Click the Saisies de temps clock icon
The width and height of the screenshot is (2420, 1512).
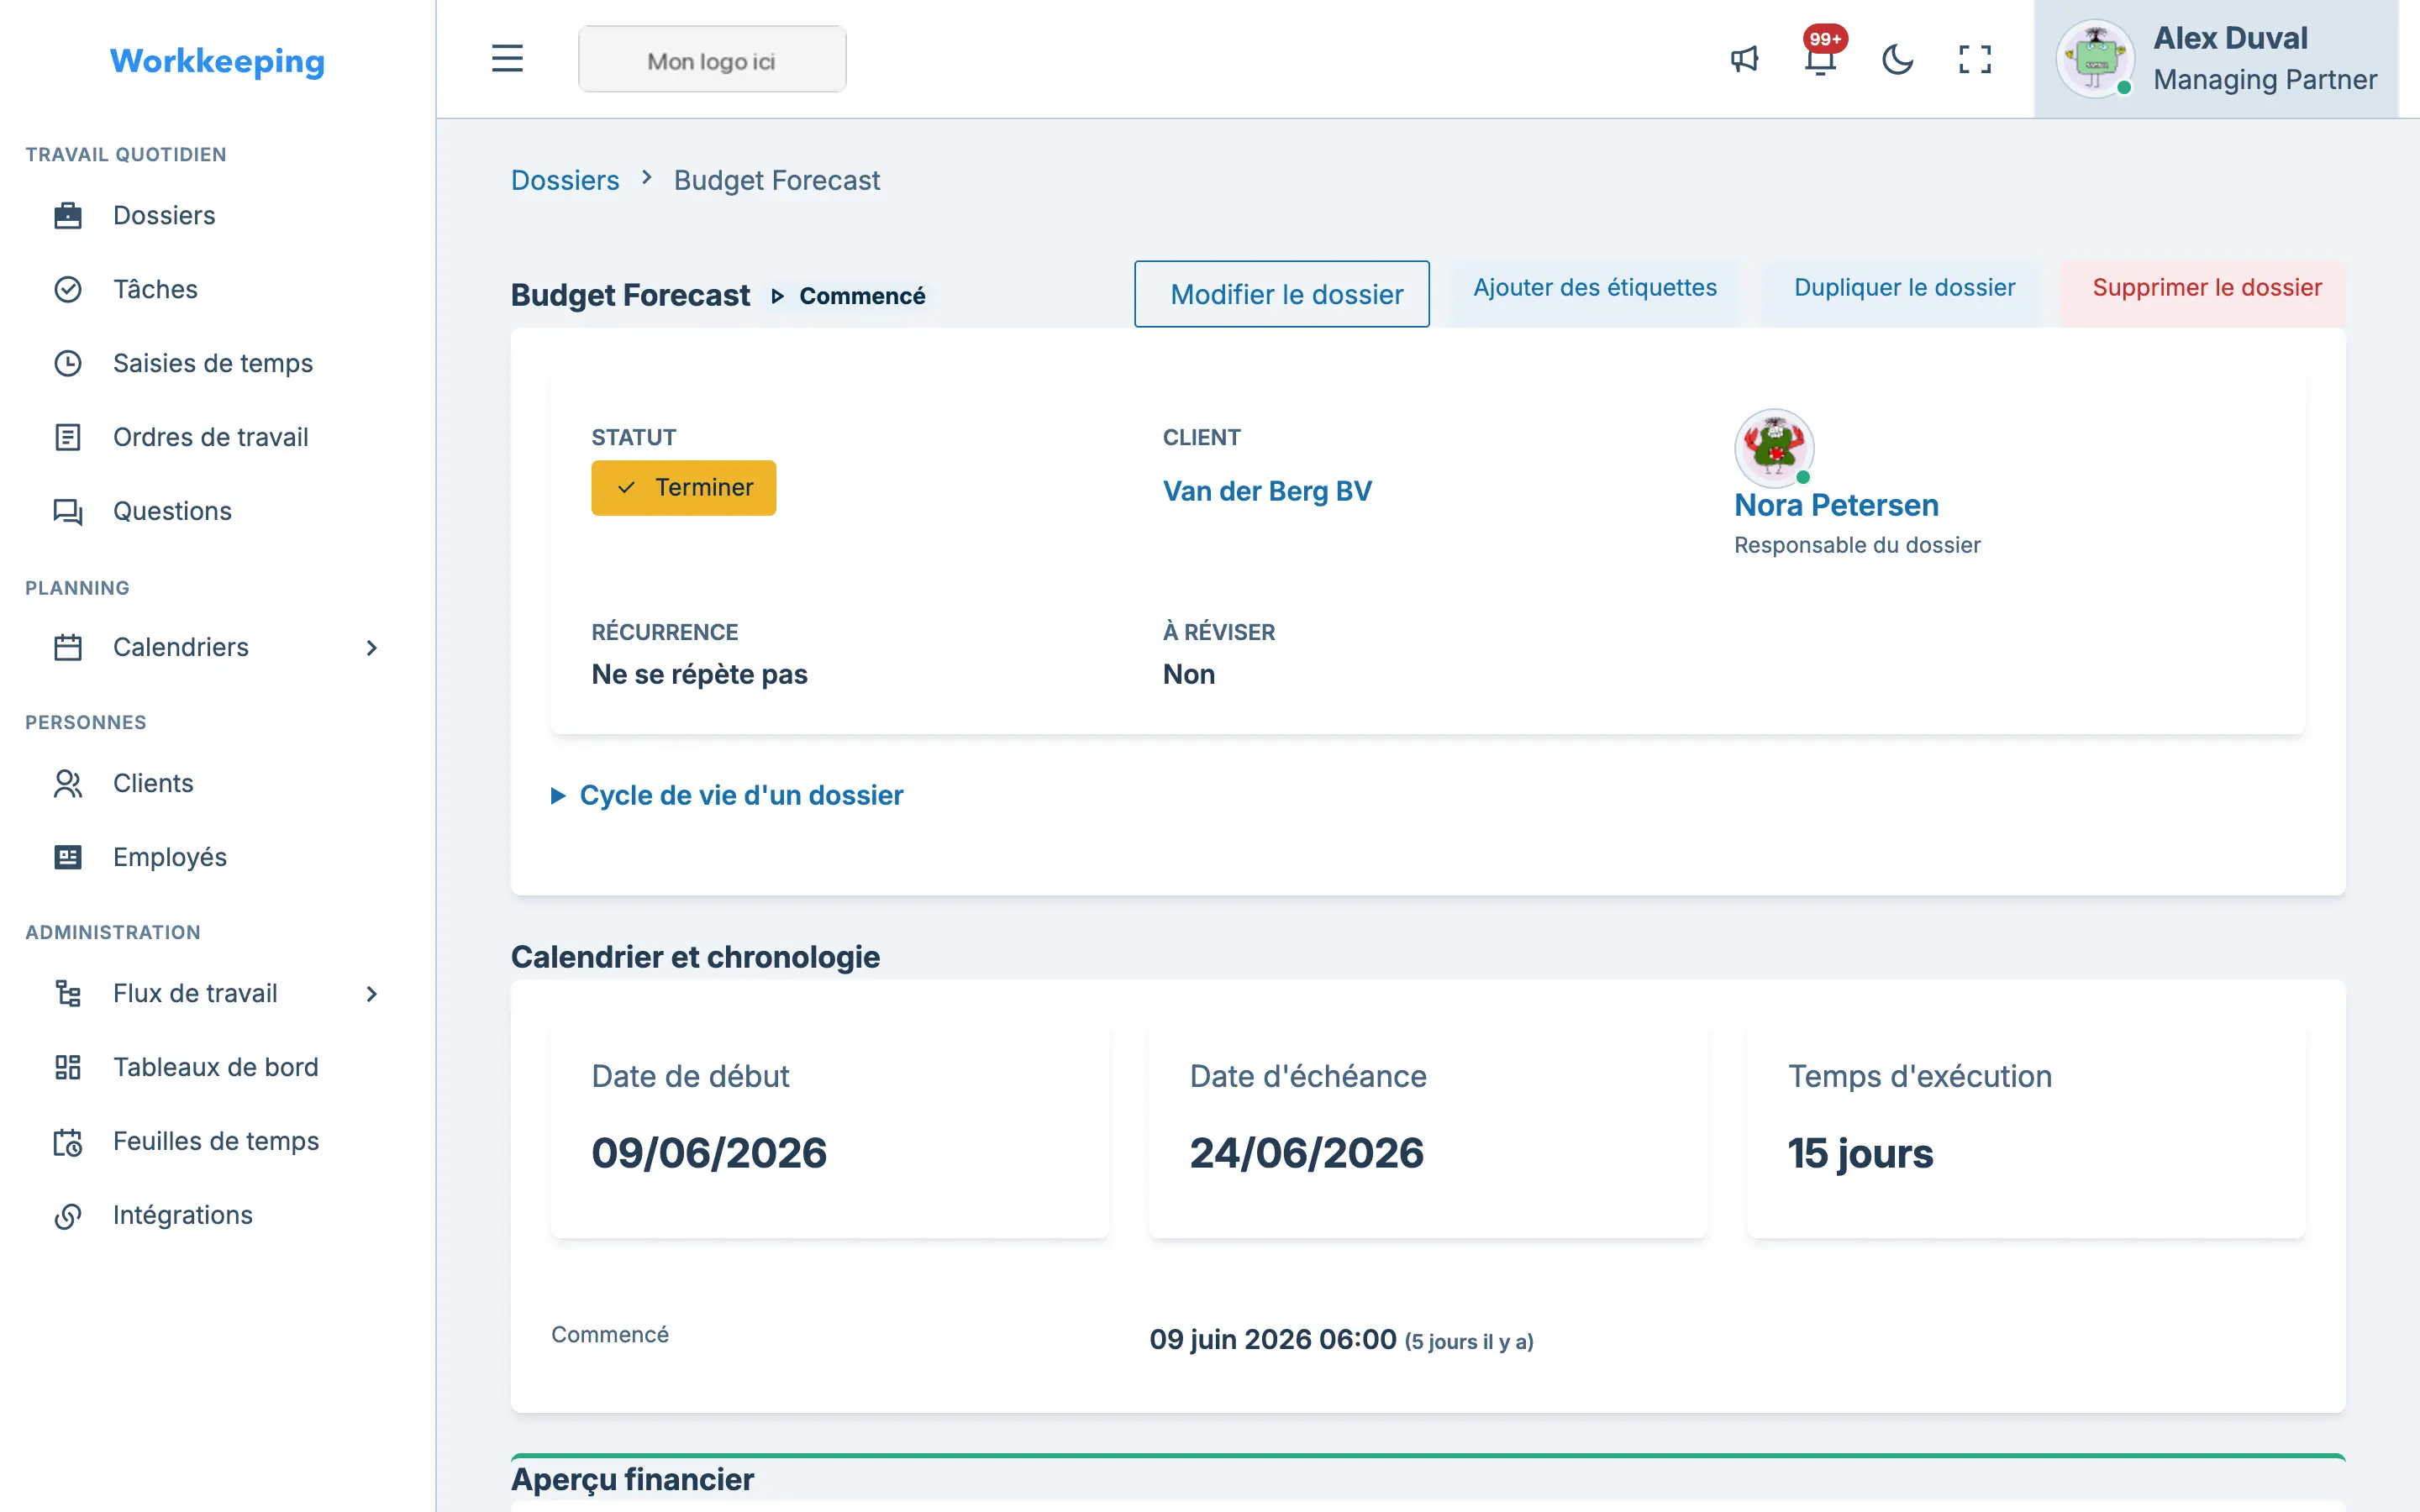pyautogui.click(x=68, y=363)
